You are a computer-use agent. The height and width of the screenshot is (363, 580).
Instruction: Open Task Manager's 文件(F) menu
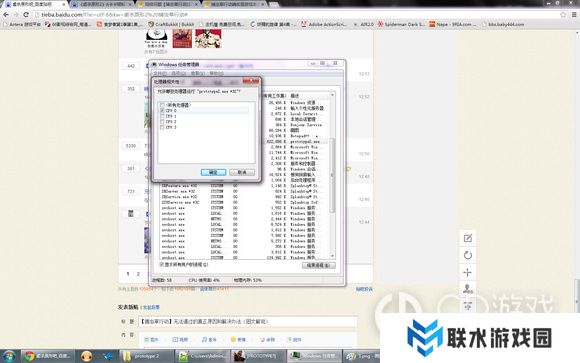coord(160,74)
